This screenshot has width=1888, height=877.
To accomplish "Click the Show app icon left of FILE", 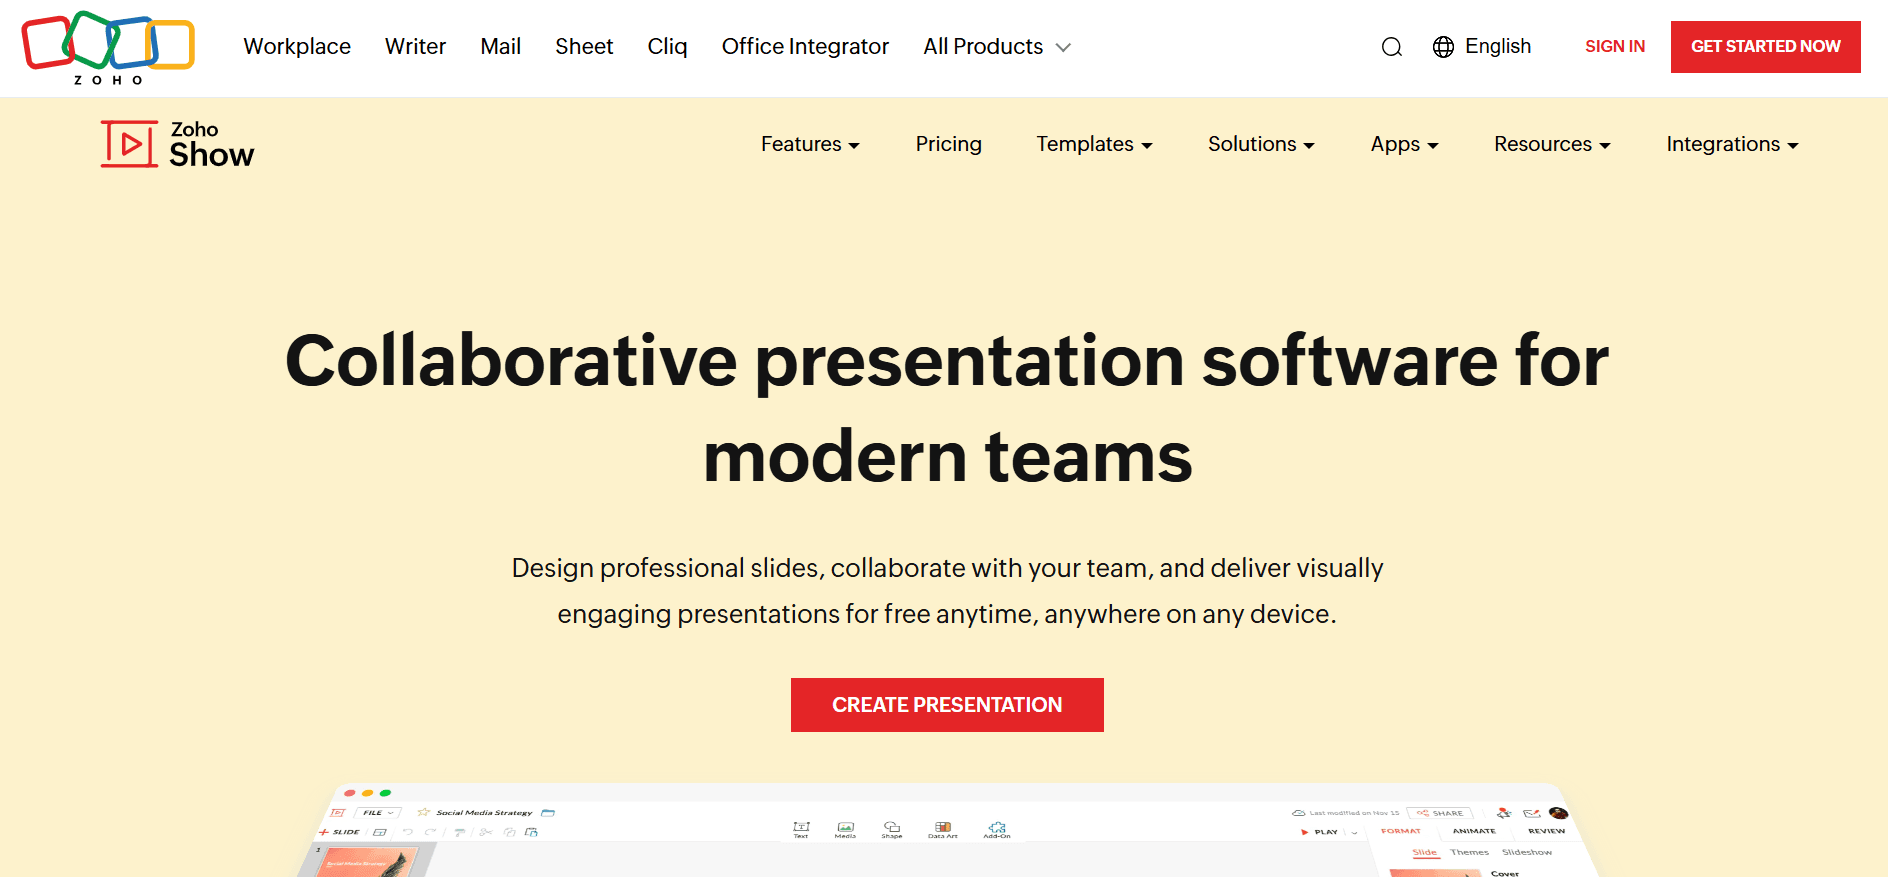I will 337,813.
